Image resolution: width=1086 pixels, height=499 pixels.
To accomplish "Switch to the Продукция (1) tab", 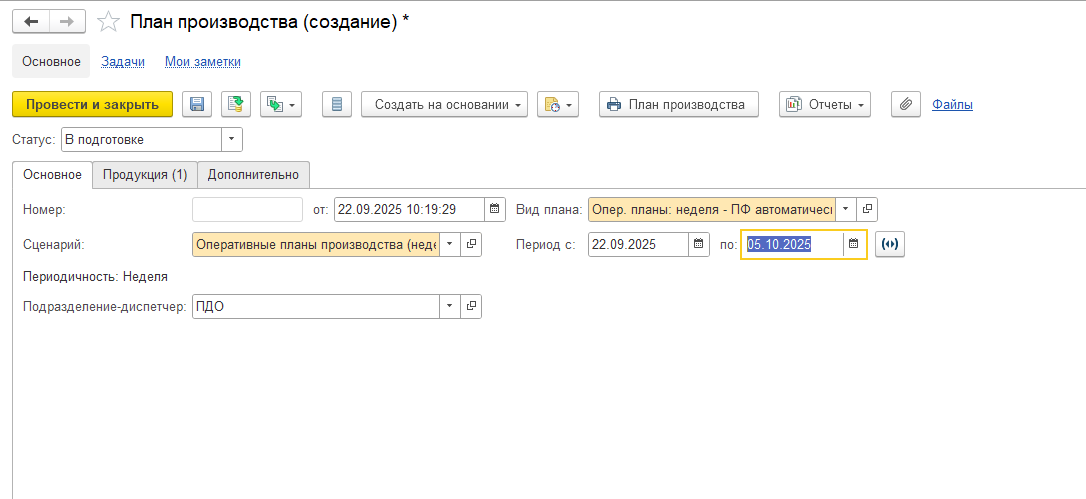I will coord(145,175).
